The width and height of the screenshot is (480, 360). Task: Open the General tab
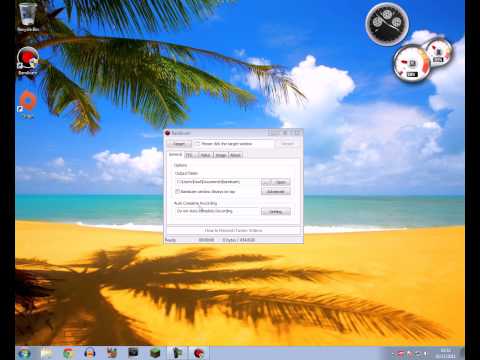175,155
